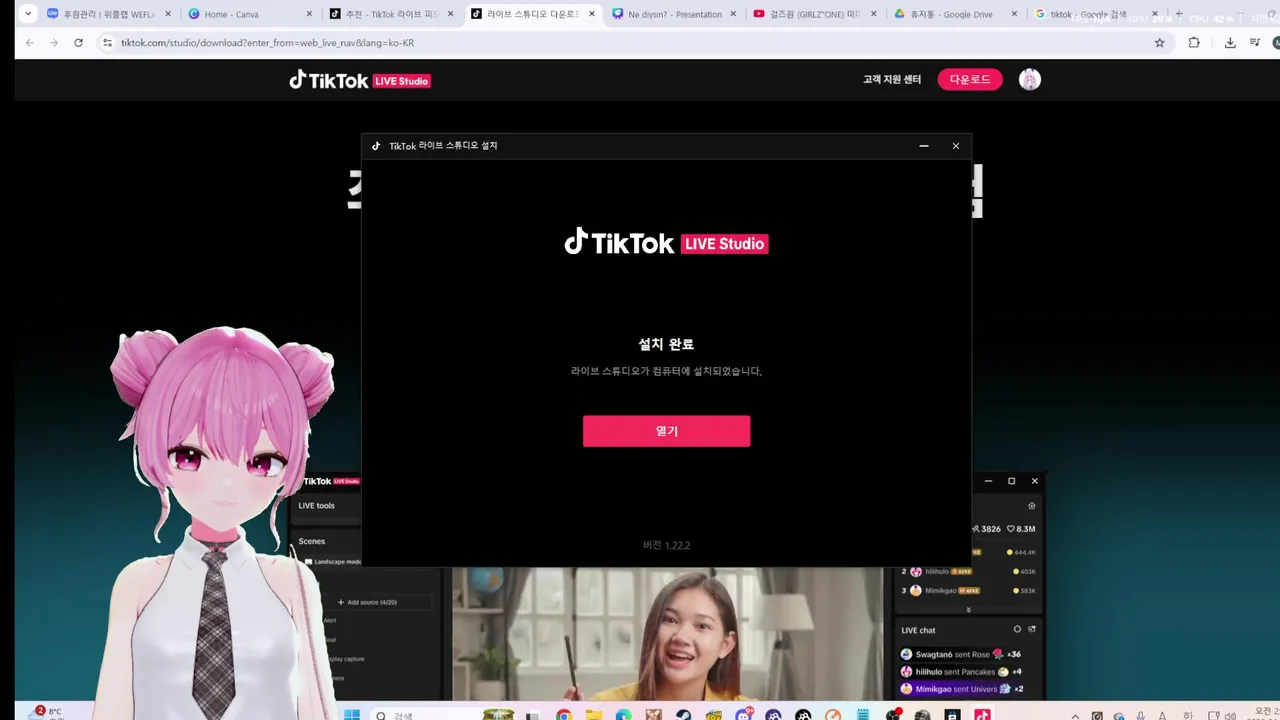Viewport: 1280px width, 720px height.
Task: Click the Scenes label in preview
Action: (x=312, y=541)
